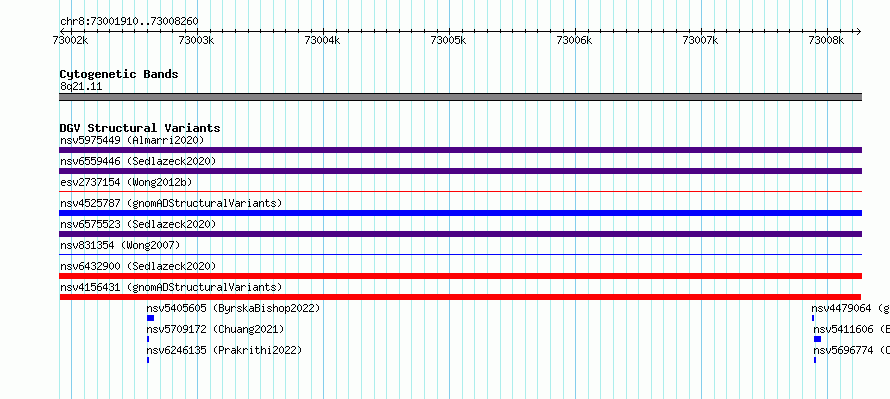The height and width of the screenshot is (399, 890).
Task: Click the nsv6246135 (Prakrithi2022) label
Action: [x=224, y=350]
